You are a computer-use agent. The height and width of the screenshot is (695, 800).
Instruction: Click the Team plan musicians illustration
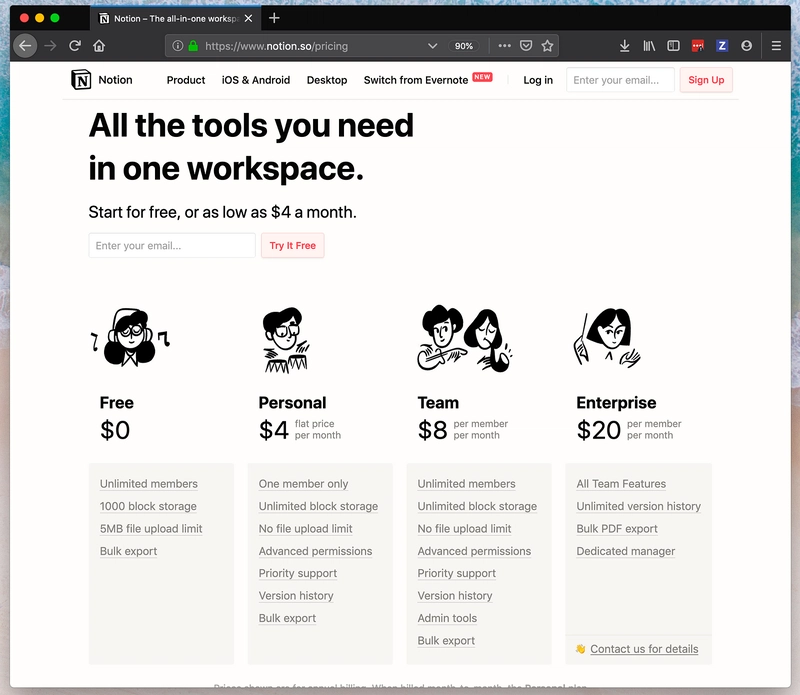(464, 338)
